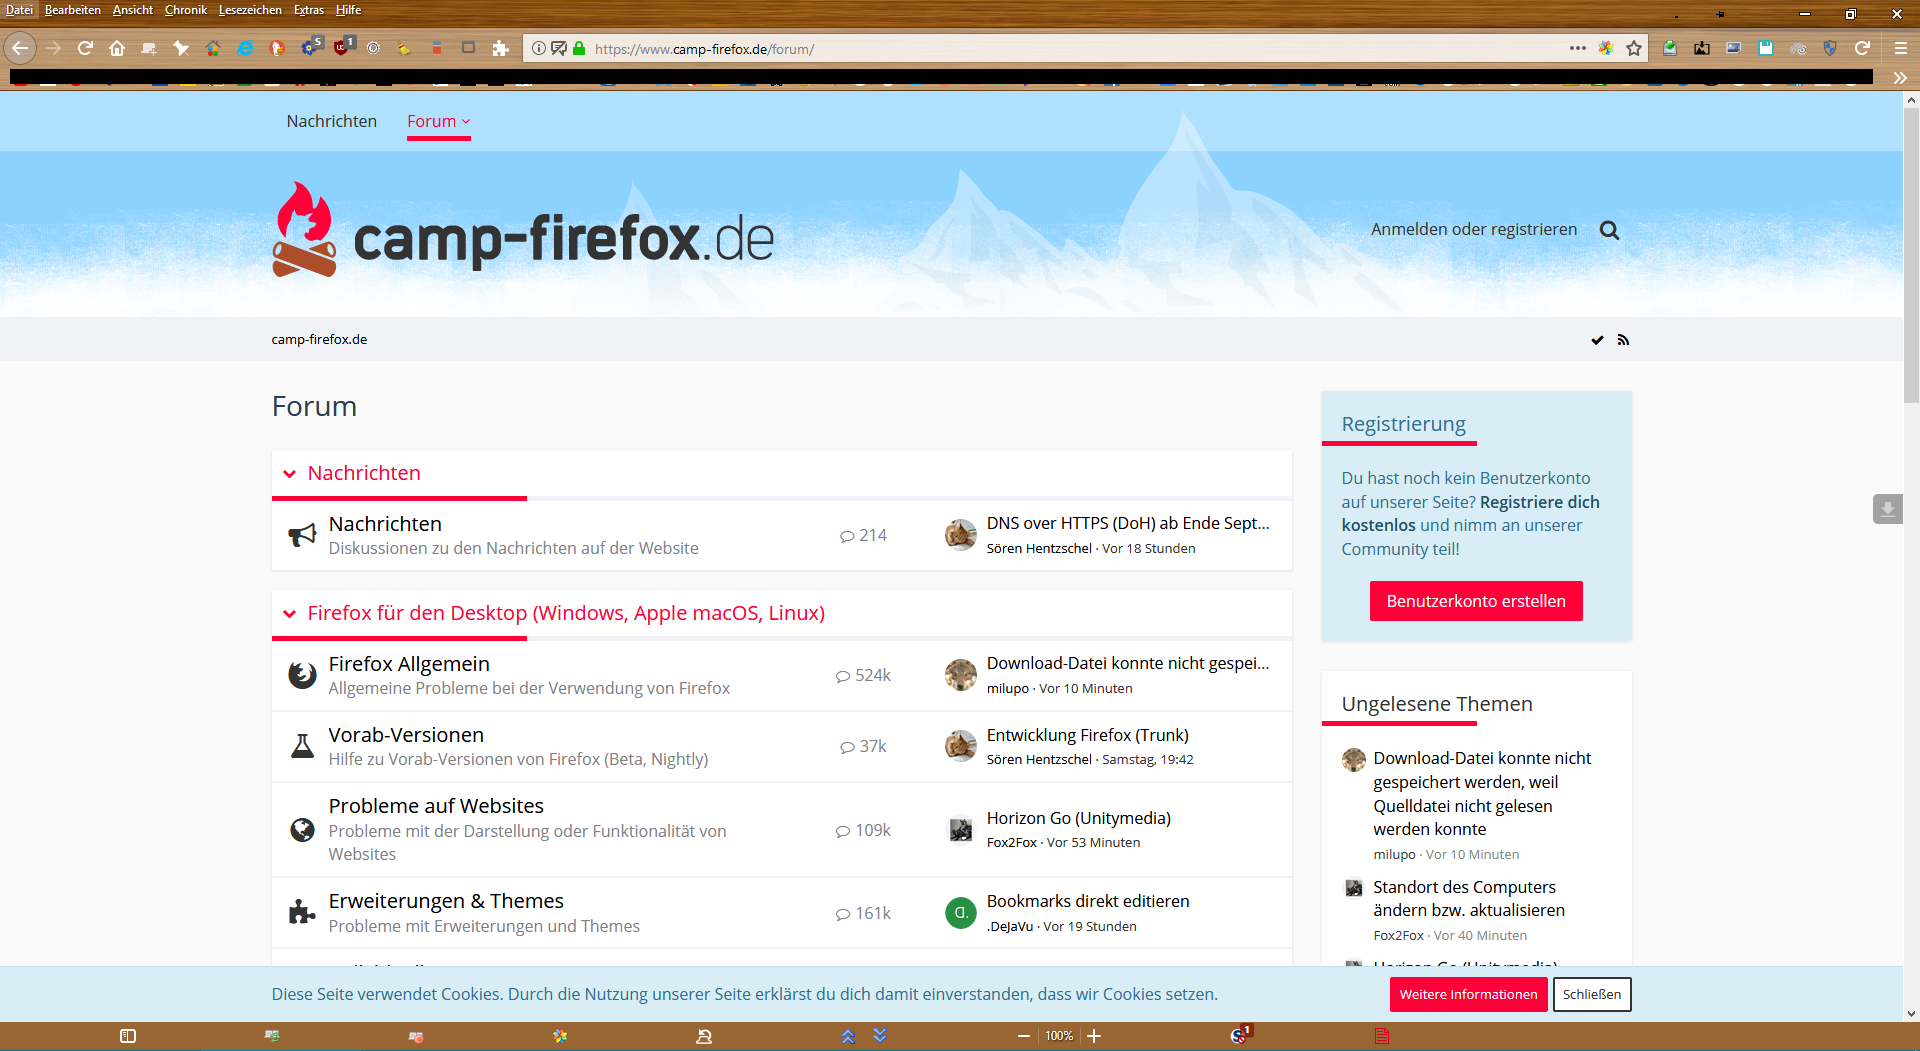Mark all forums read via the checkmark icon
Screen dimensions: 1920x1051
[1597, 340]
